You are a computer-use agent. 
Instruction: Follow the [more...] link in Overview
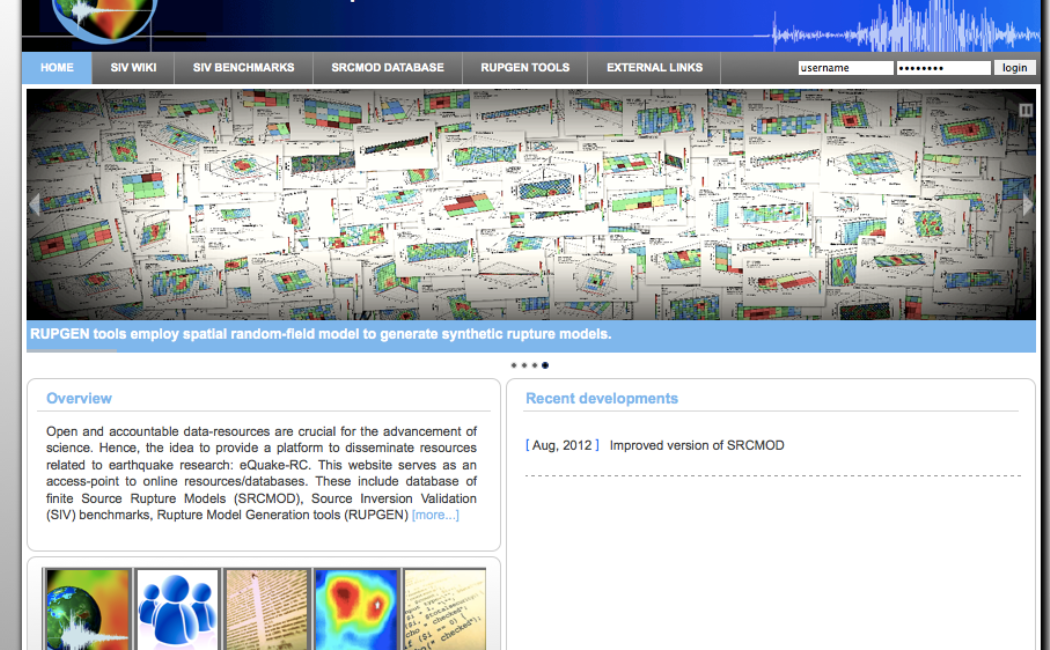click(435, 515)
